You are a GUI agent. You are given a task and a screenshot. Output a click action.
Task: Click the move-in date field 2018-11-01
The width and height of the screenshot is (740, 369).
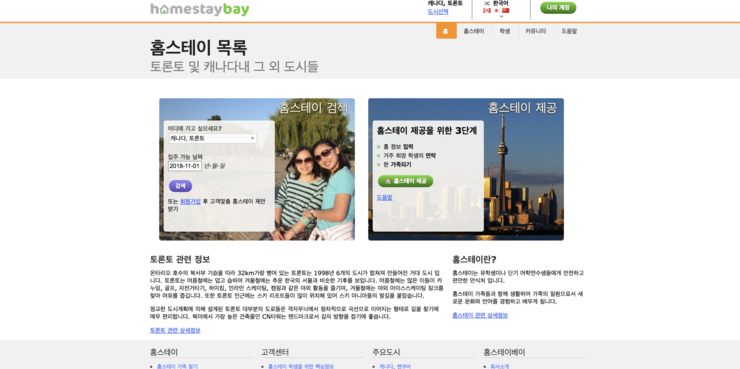185,166
